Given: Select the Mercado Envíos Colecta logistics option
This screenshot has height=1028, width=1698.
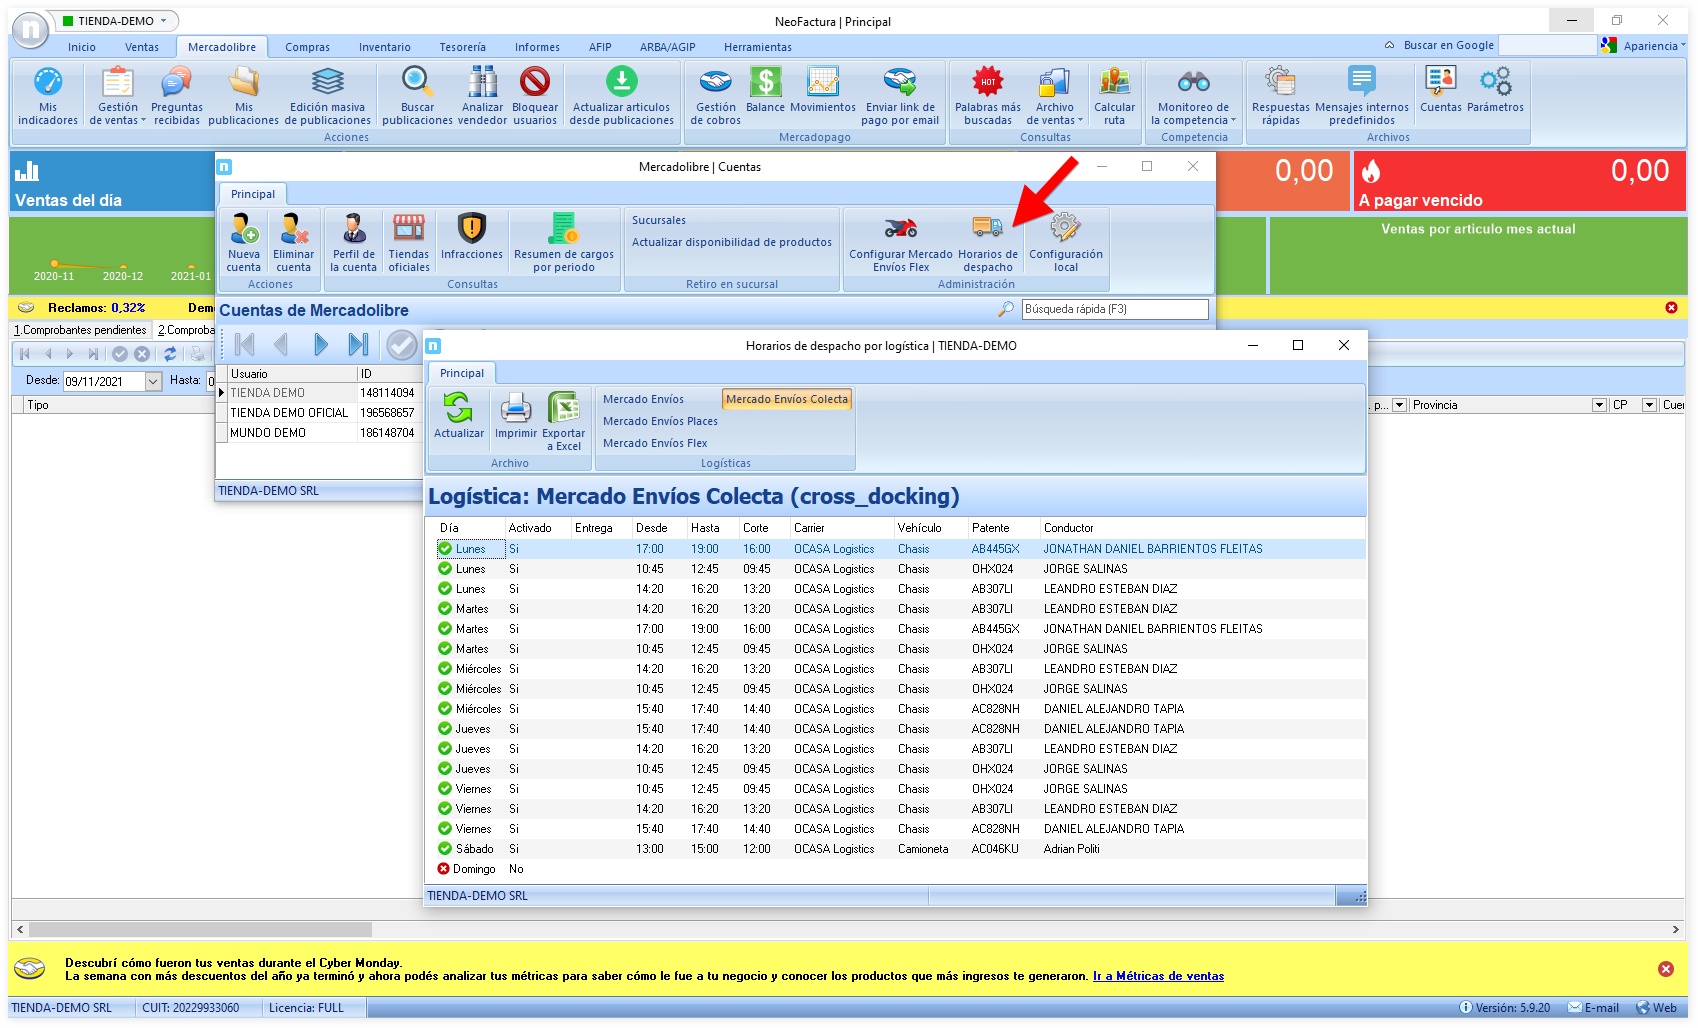Looking at the screenshot, I should [x=786, y=399].
